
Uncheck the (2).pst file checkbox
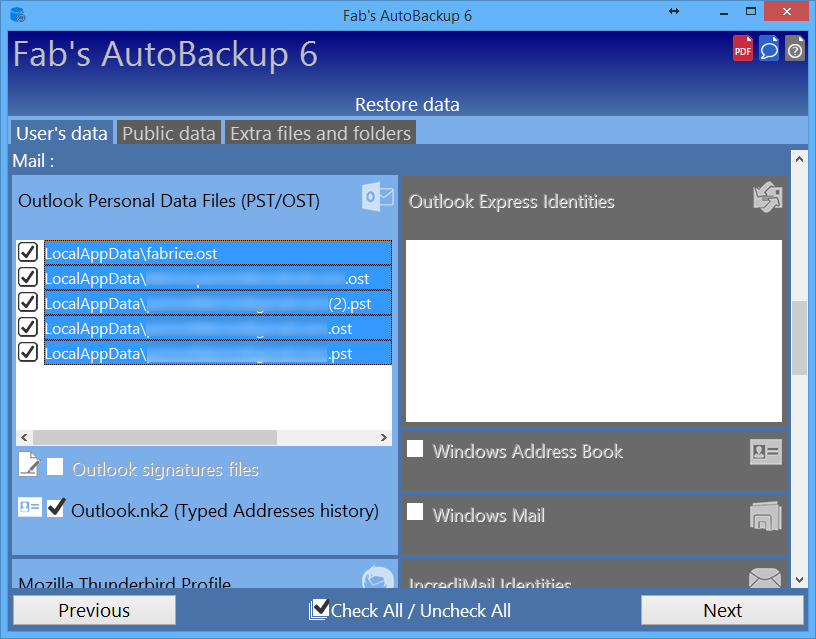(x=28, y=302)
